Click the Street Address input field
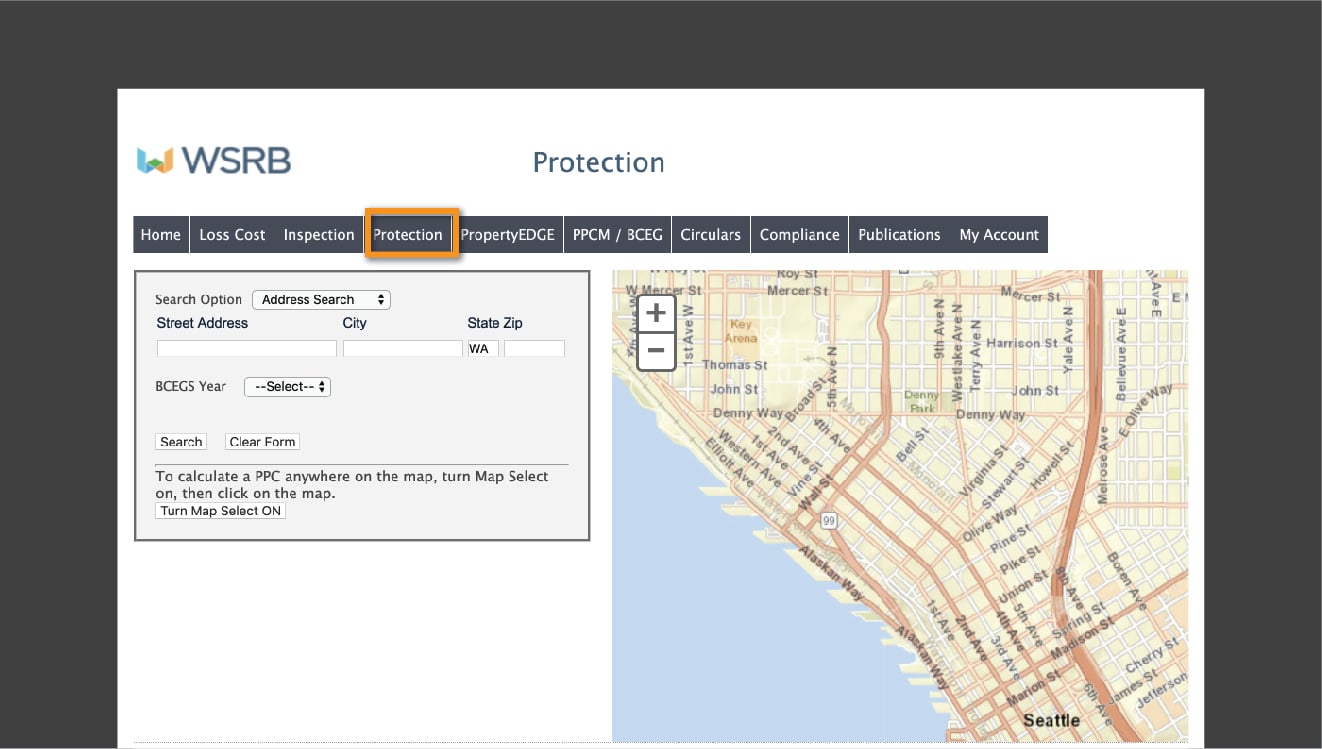1322x749 pixels. (x=246, y=347)
